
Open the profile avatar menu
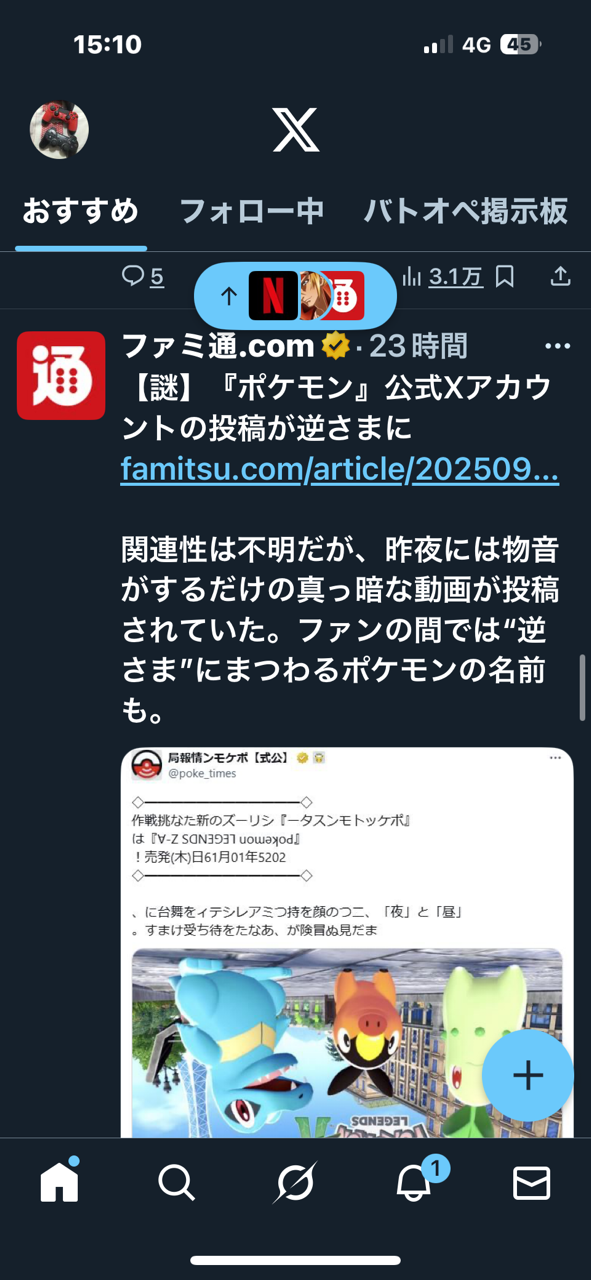tap(59, 129)
